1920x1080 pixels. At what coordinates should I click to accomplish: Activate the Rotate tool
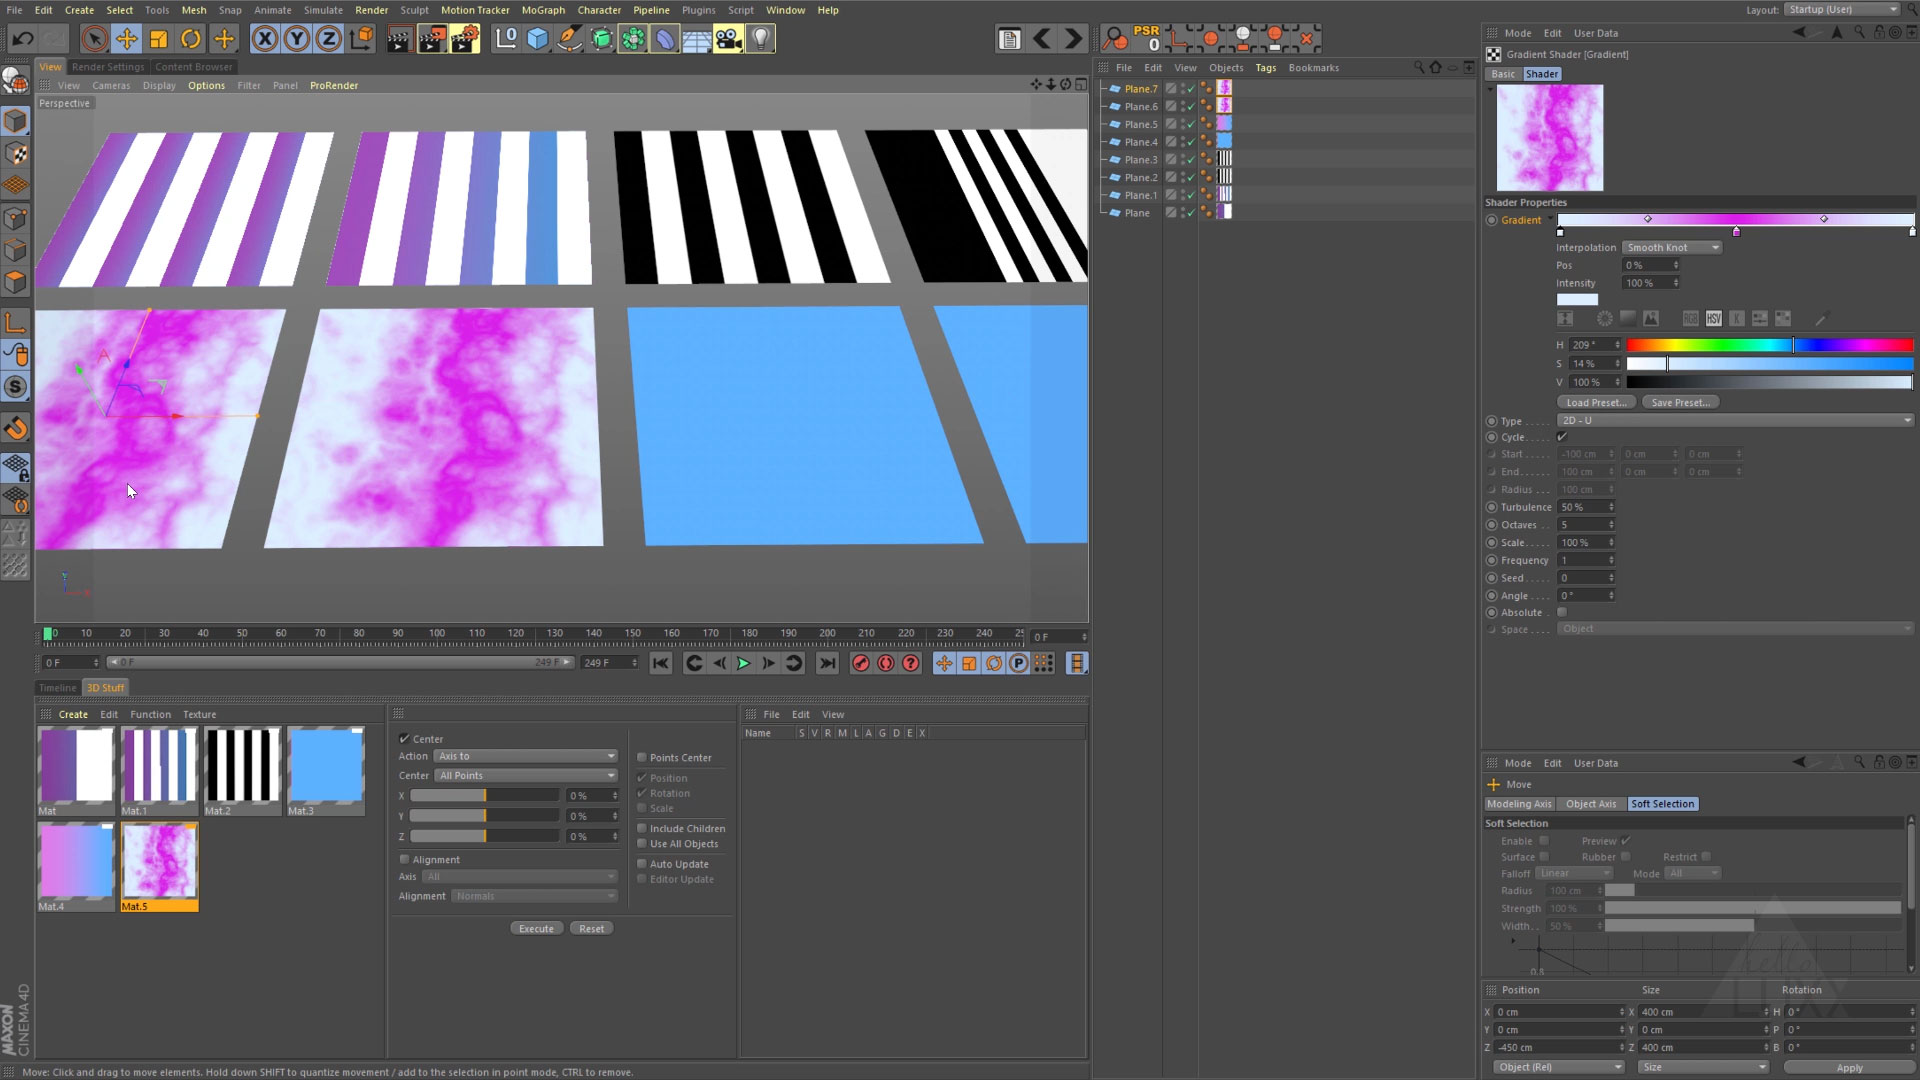[190, 39]
